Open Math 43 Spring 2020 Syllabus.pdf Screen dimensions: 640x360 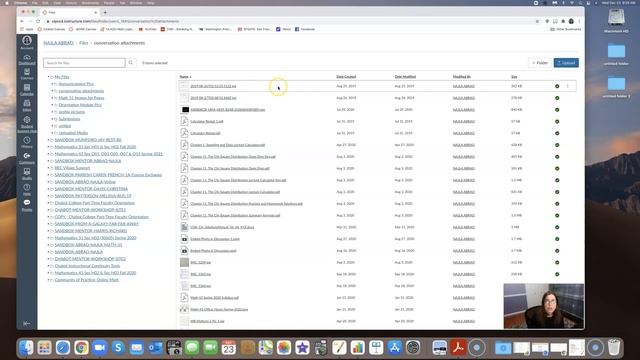click(x=214, y=298)
